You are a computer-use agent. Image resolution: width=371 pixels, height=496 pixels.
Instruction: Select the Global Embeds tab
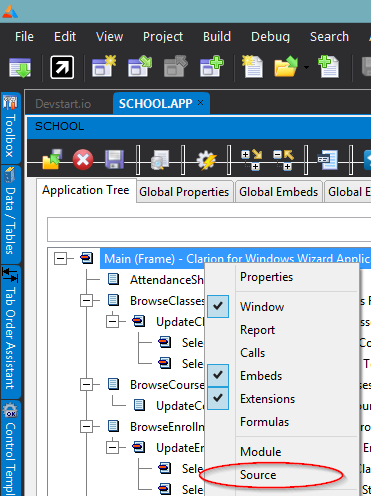click(x=279, y=192)
